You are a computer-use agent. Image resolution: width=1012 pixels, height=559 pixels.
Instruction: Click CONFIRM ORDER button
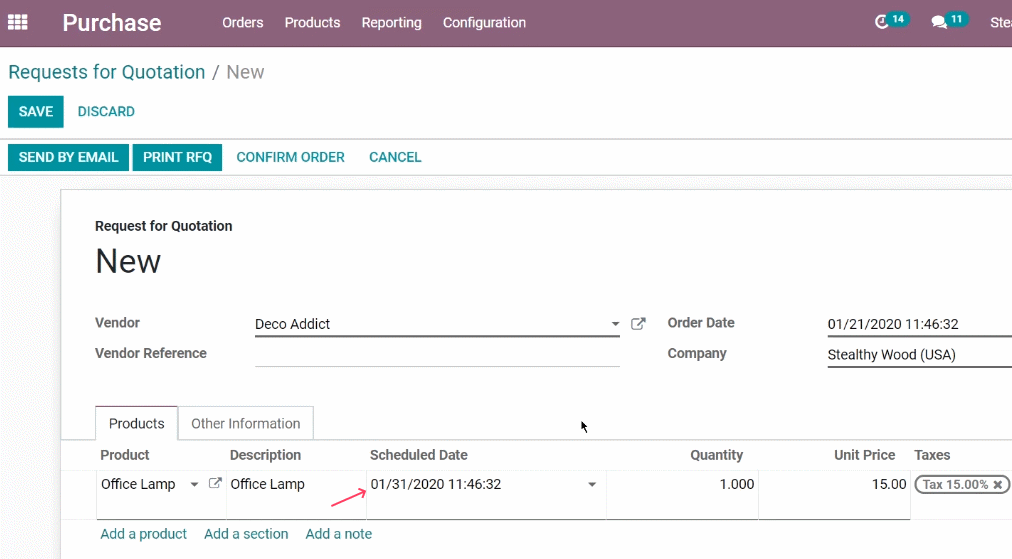pos(290,158)
